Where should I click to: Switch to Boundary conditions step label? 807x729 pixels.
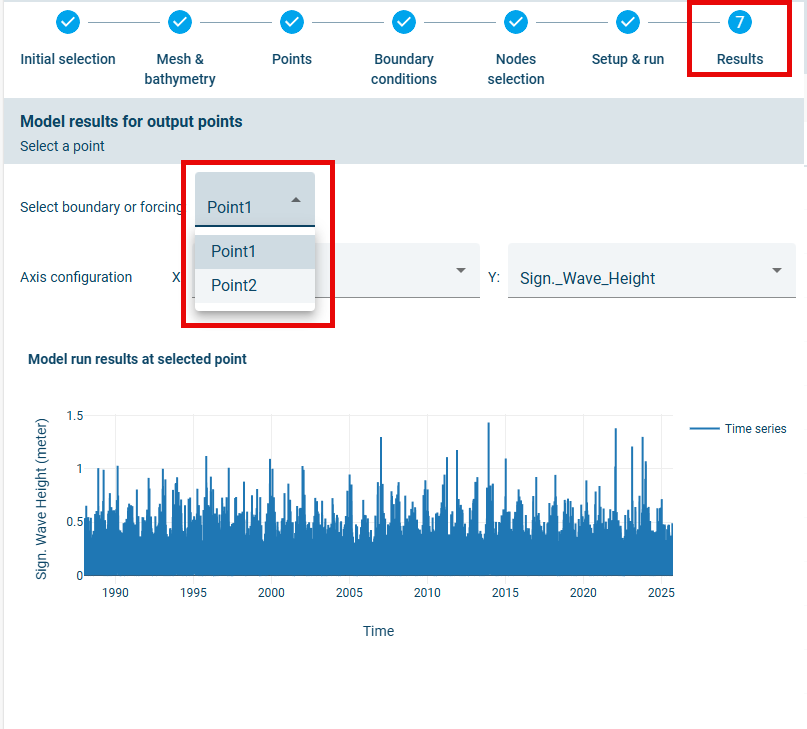pyautogui.click(x=404, y=69)
